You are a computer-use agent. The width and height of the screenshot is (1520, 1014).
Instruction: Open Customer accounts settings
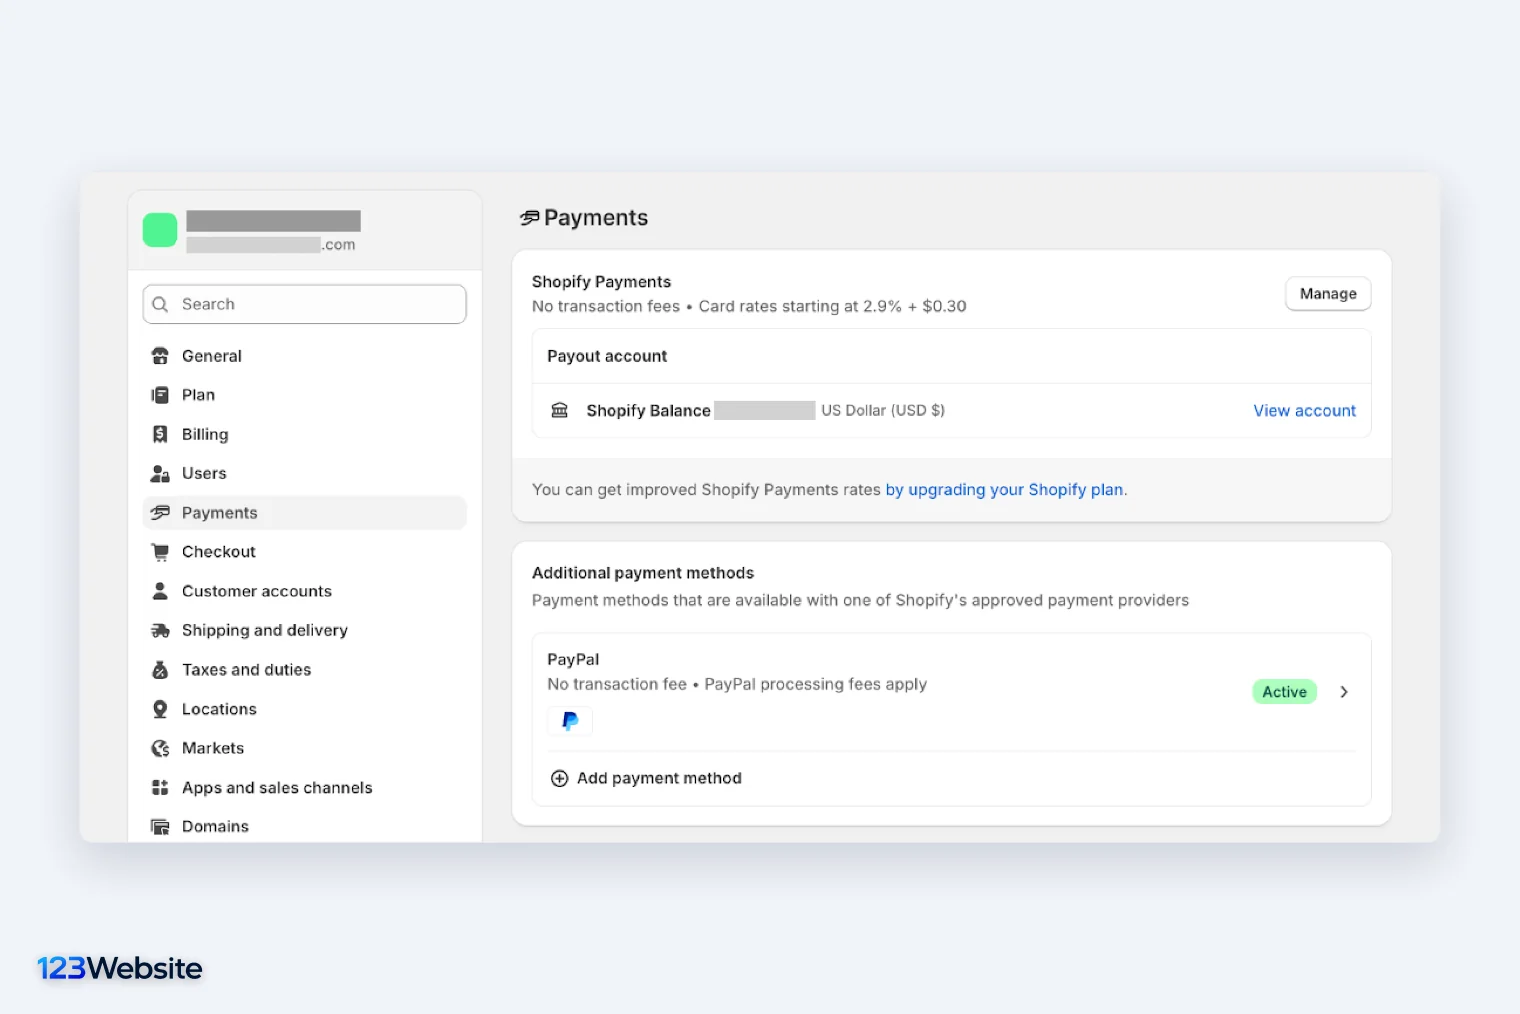pos(304,591)
